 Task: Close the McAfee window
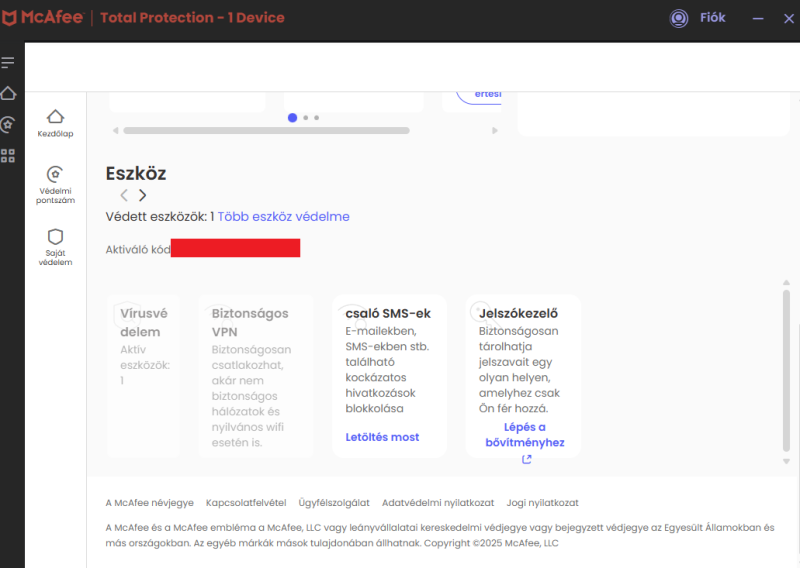pyautogui.click(x=789, y=18)
